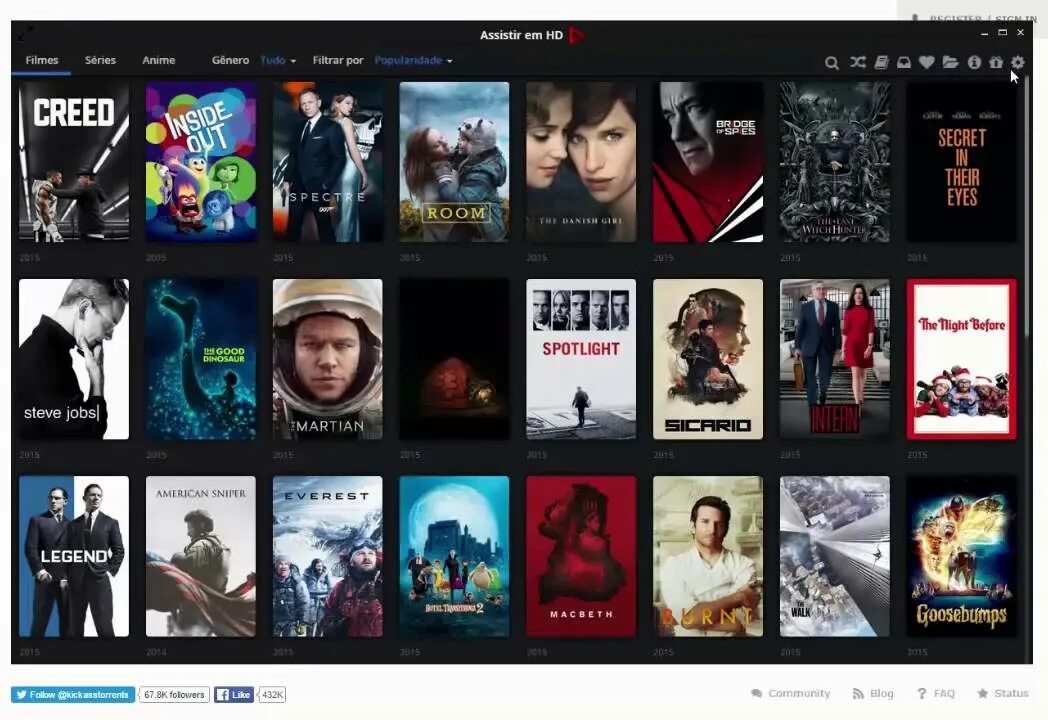Image resolution: width=1048 pixels, height=720 pixels.
Task: Select The Danish Girl poster
Action: (581, 162)
